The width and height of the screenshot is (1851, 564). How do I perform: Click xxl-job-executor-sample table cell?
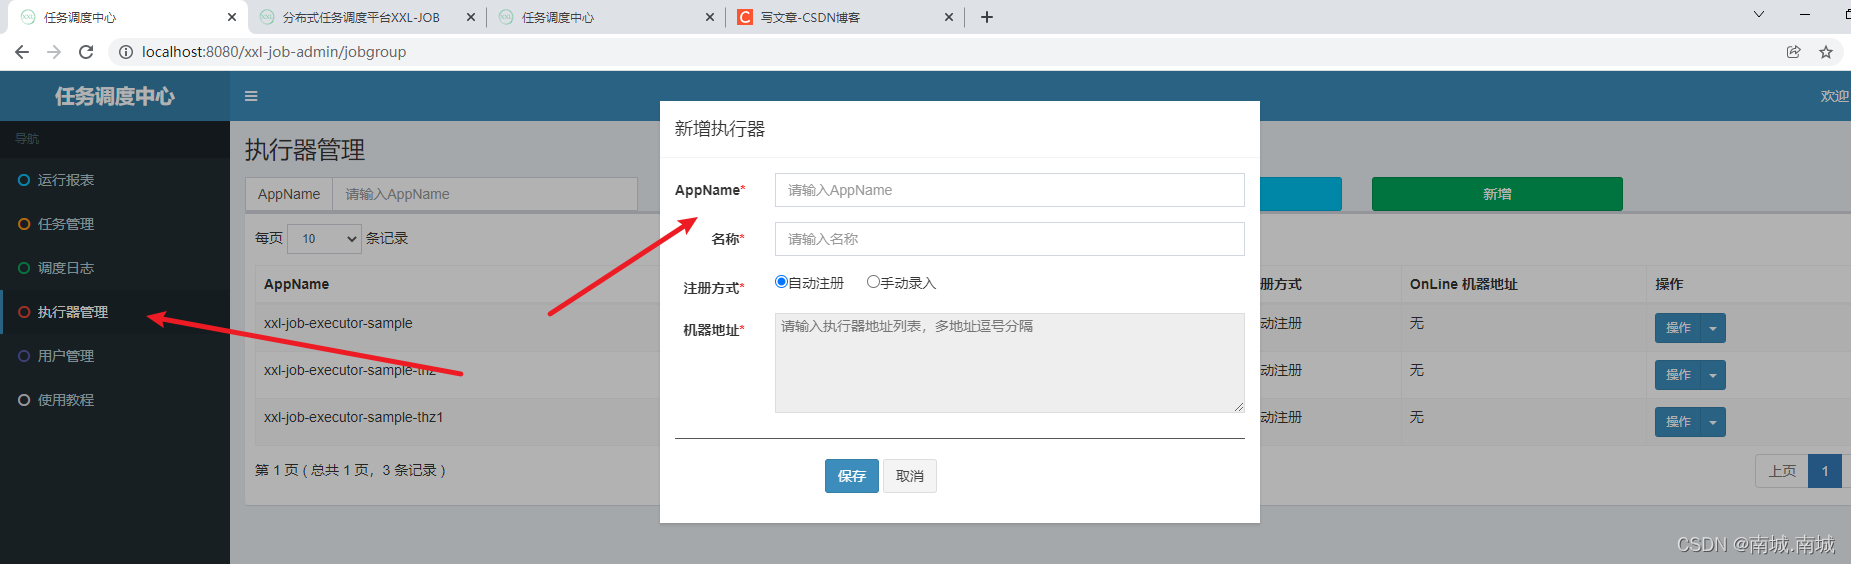338,323
